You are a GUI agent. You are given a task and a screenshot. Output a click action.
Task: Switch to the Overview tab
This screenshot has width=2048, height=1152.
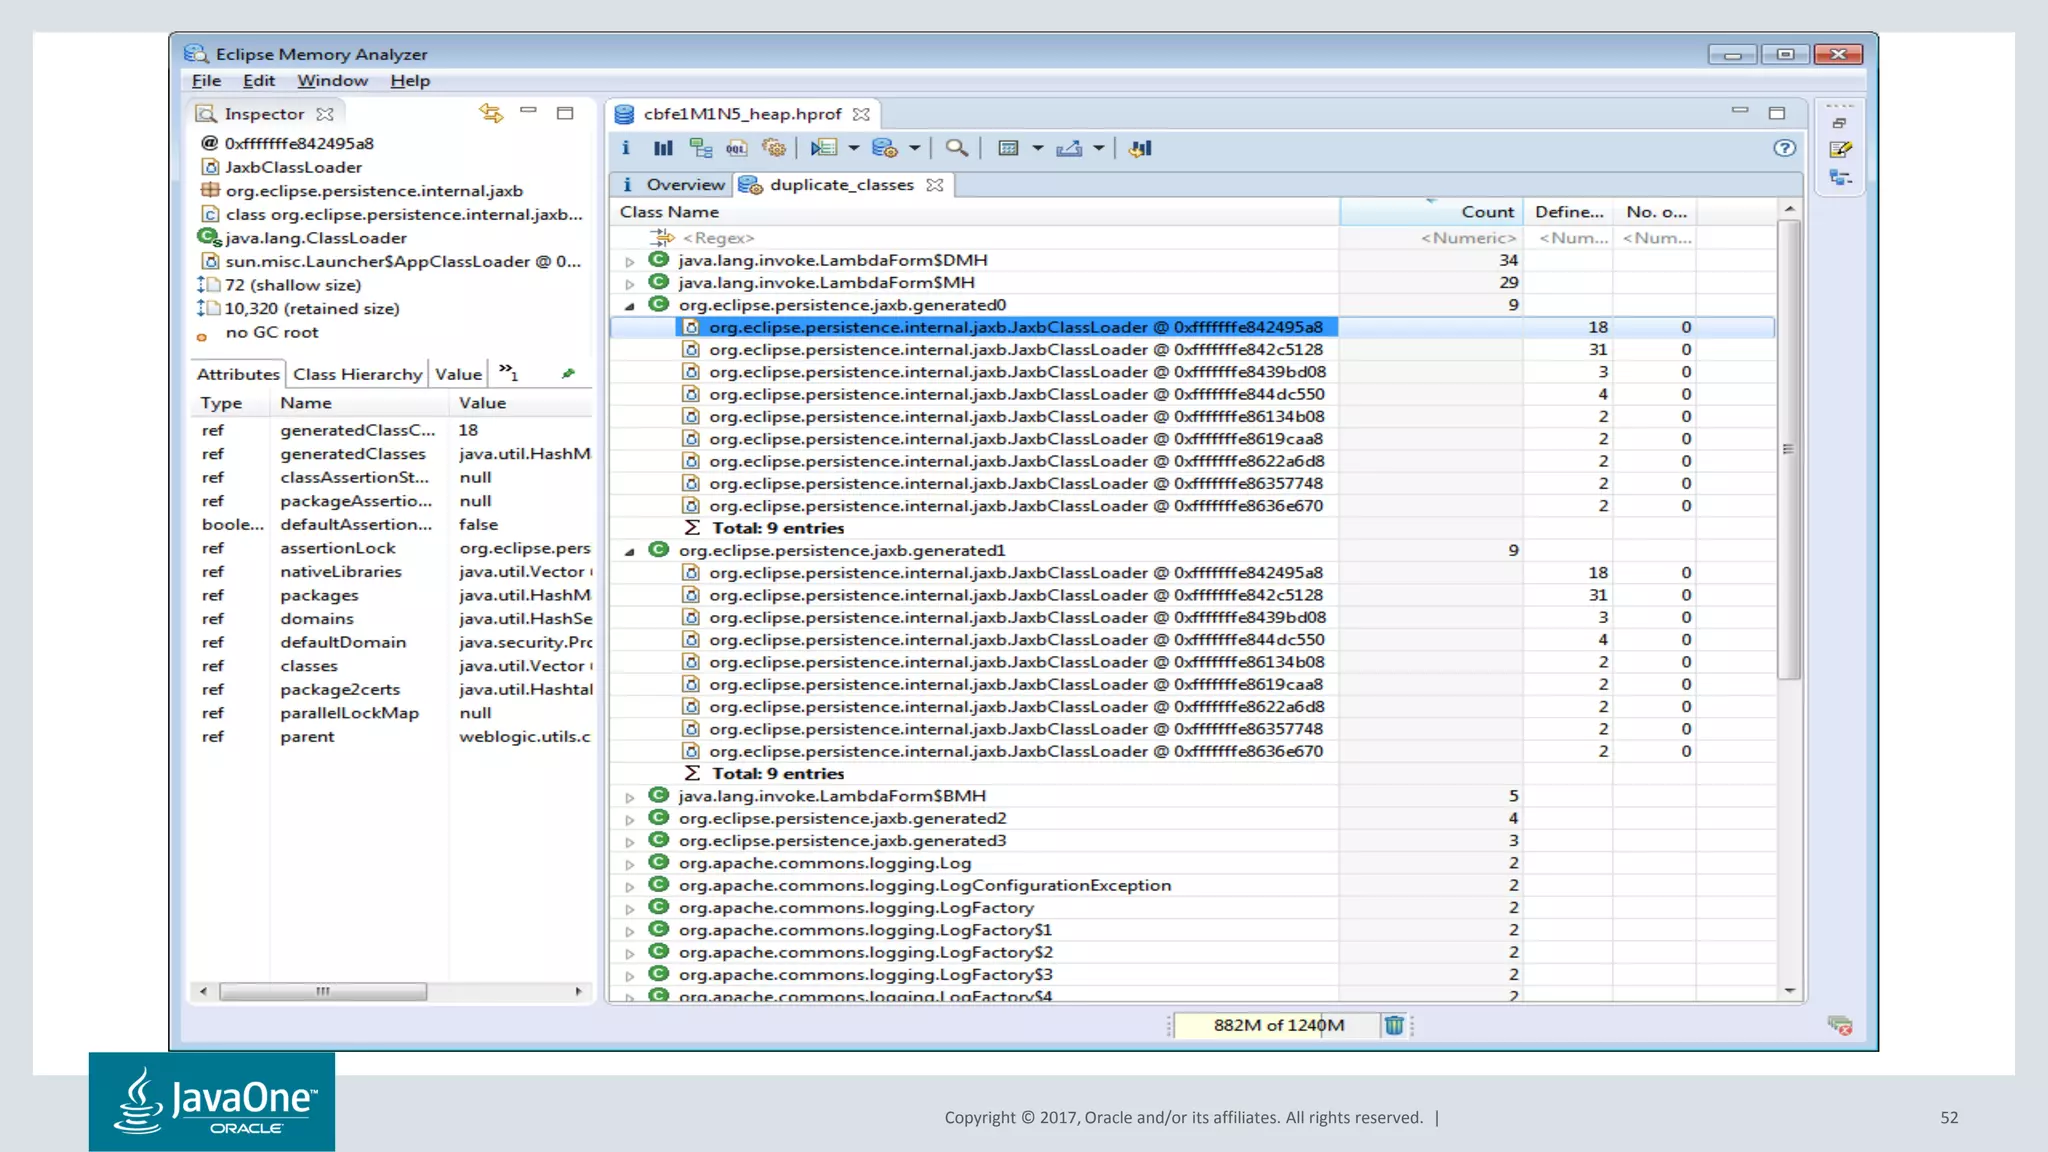pos(673,184)
